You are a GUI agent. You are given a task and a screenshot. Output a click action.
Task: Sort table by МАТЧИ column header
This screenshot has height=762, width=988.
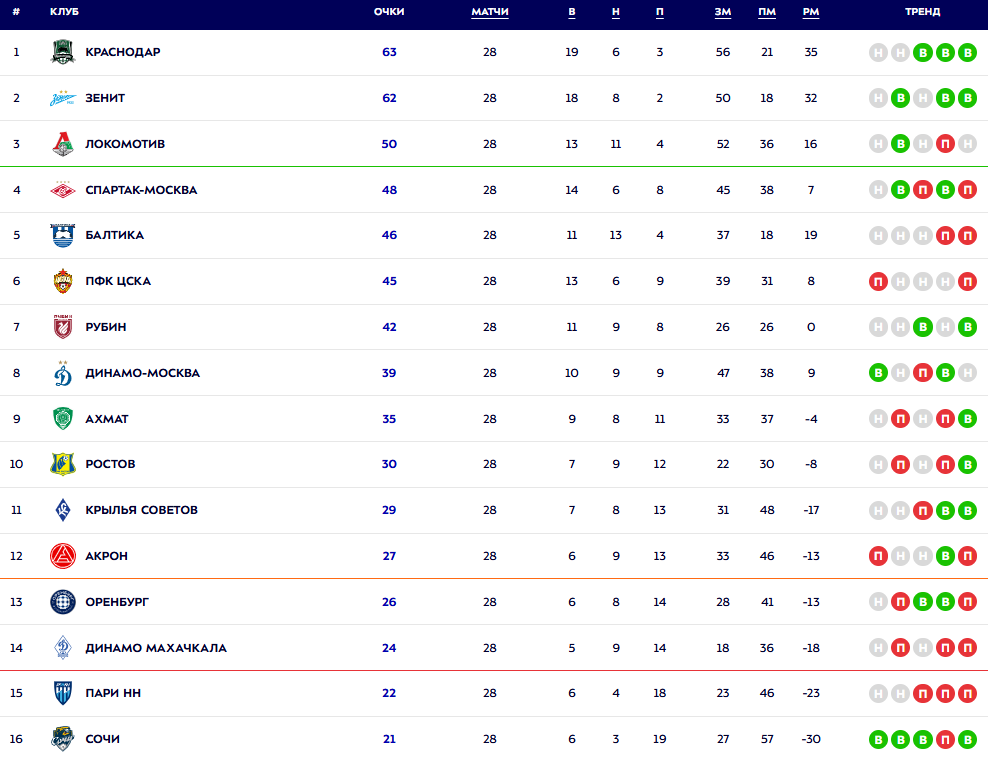tap(490, 12)
